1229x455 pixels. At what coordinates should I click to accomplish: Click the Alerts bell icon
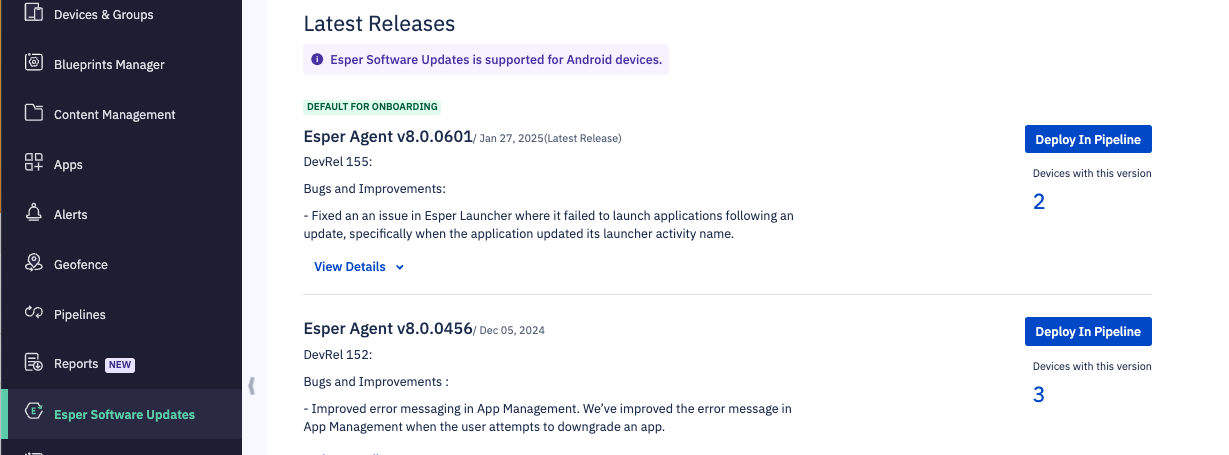pyautogui.click(x=34, y=214)
